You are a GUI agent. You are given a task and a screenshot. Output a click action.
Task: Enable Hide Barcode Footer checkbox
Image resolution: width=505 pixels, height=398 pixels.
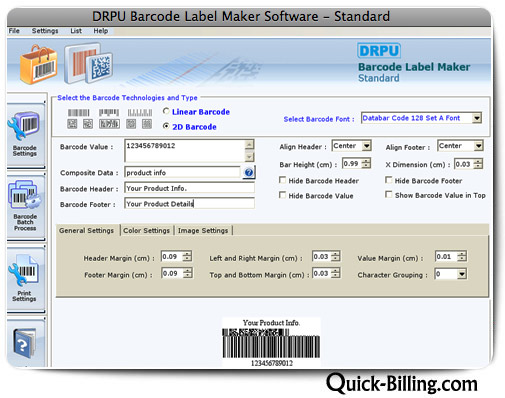388,180
